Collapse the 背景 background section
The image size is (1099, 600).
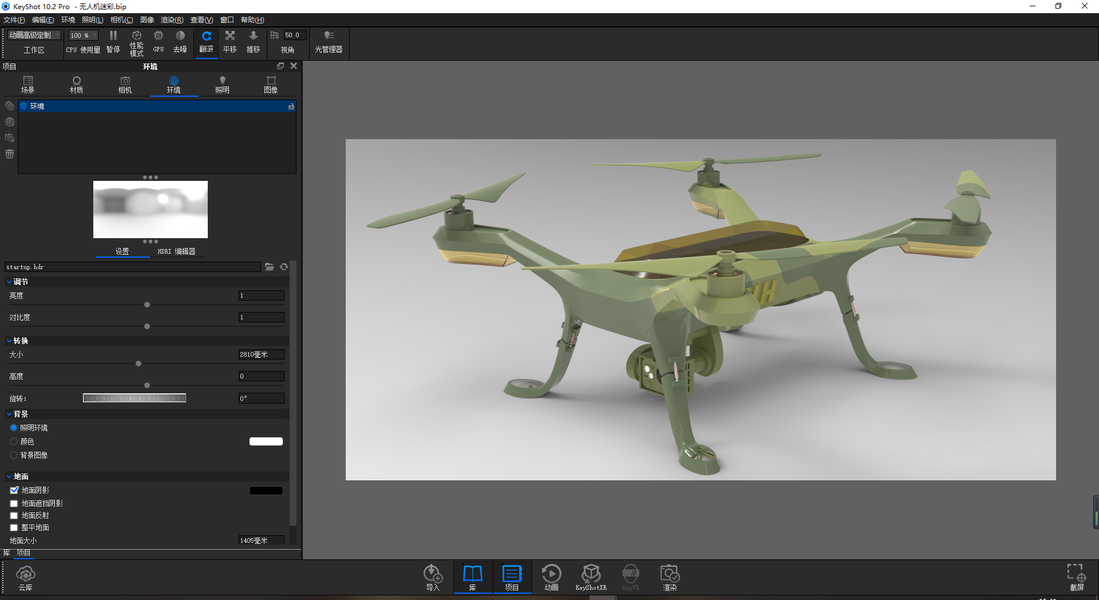pyautogui.click(x=9, y=414)
